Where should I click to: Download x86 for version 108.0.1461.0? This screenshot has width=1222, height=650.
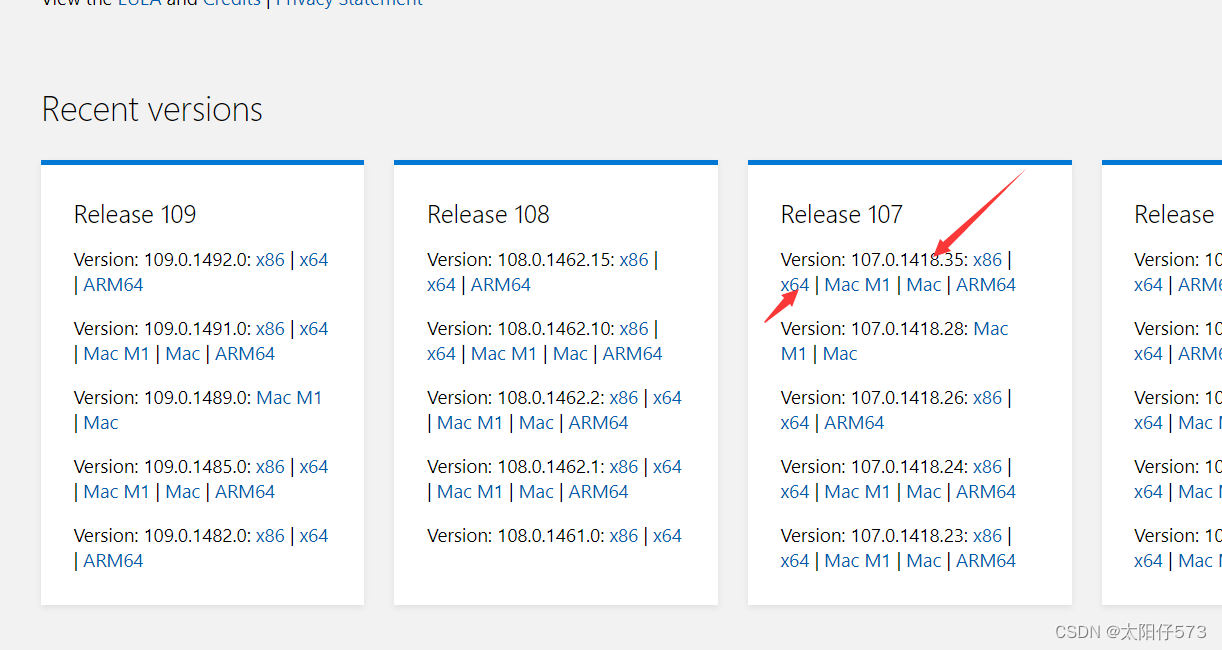(x=624, y=536)
